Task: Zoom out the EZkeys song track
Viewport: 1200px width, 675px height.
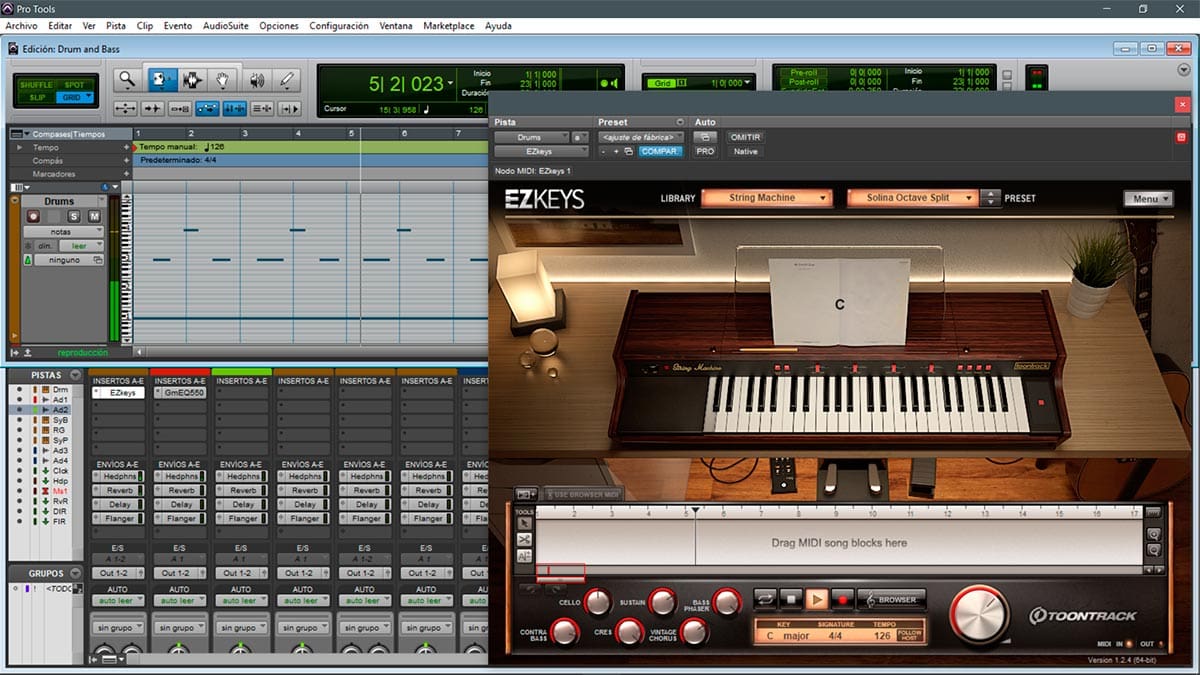Action: [x=1154, y=551]
